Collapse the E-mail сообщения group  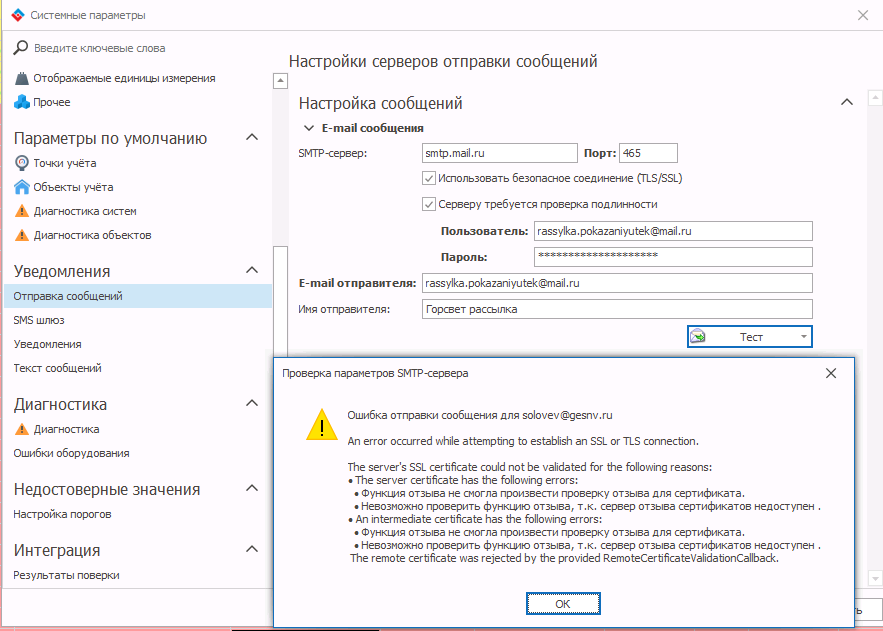[x=308, y=128]
